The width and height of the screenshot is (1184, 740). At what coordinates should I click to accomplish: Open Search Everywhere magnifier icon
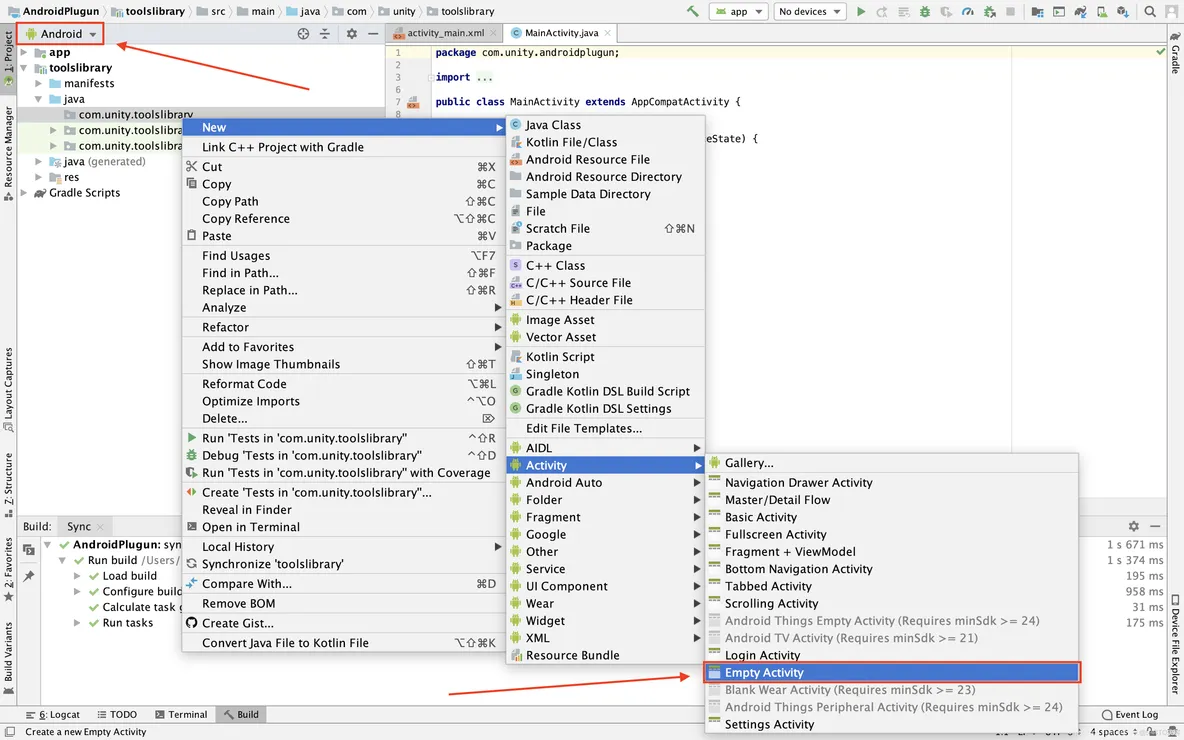[1149, 11]
